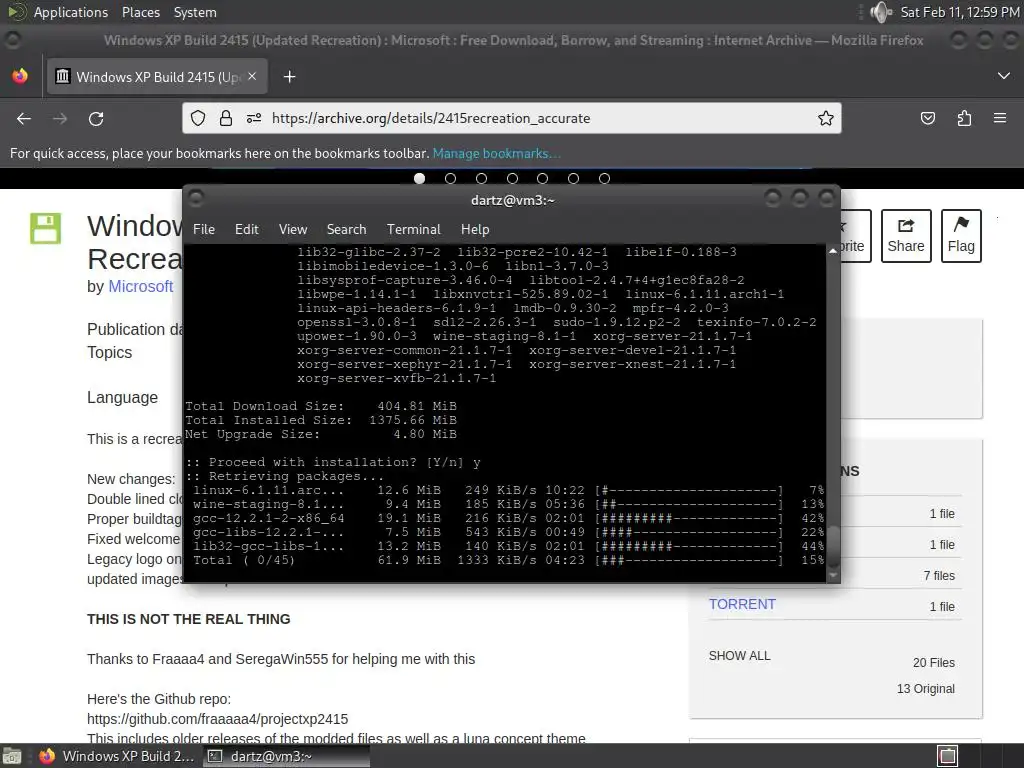Select the first carousel dot
Viewport: 1024px width, 768px height.
coord(419,178)
